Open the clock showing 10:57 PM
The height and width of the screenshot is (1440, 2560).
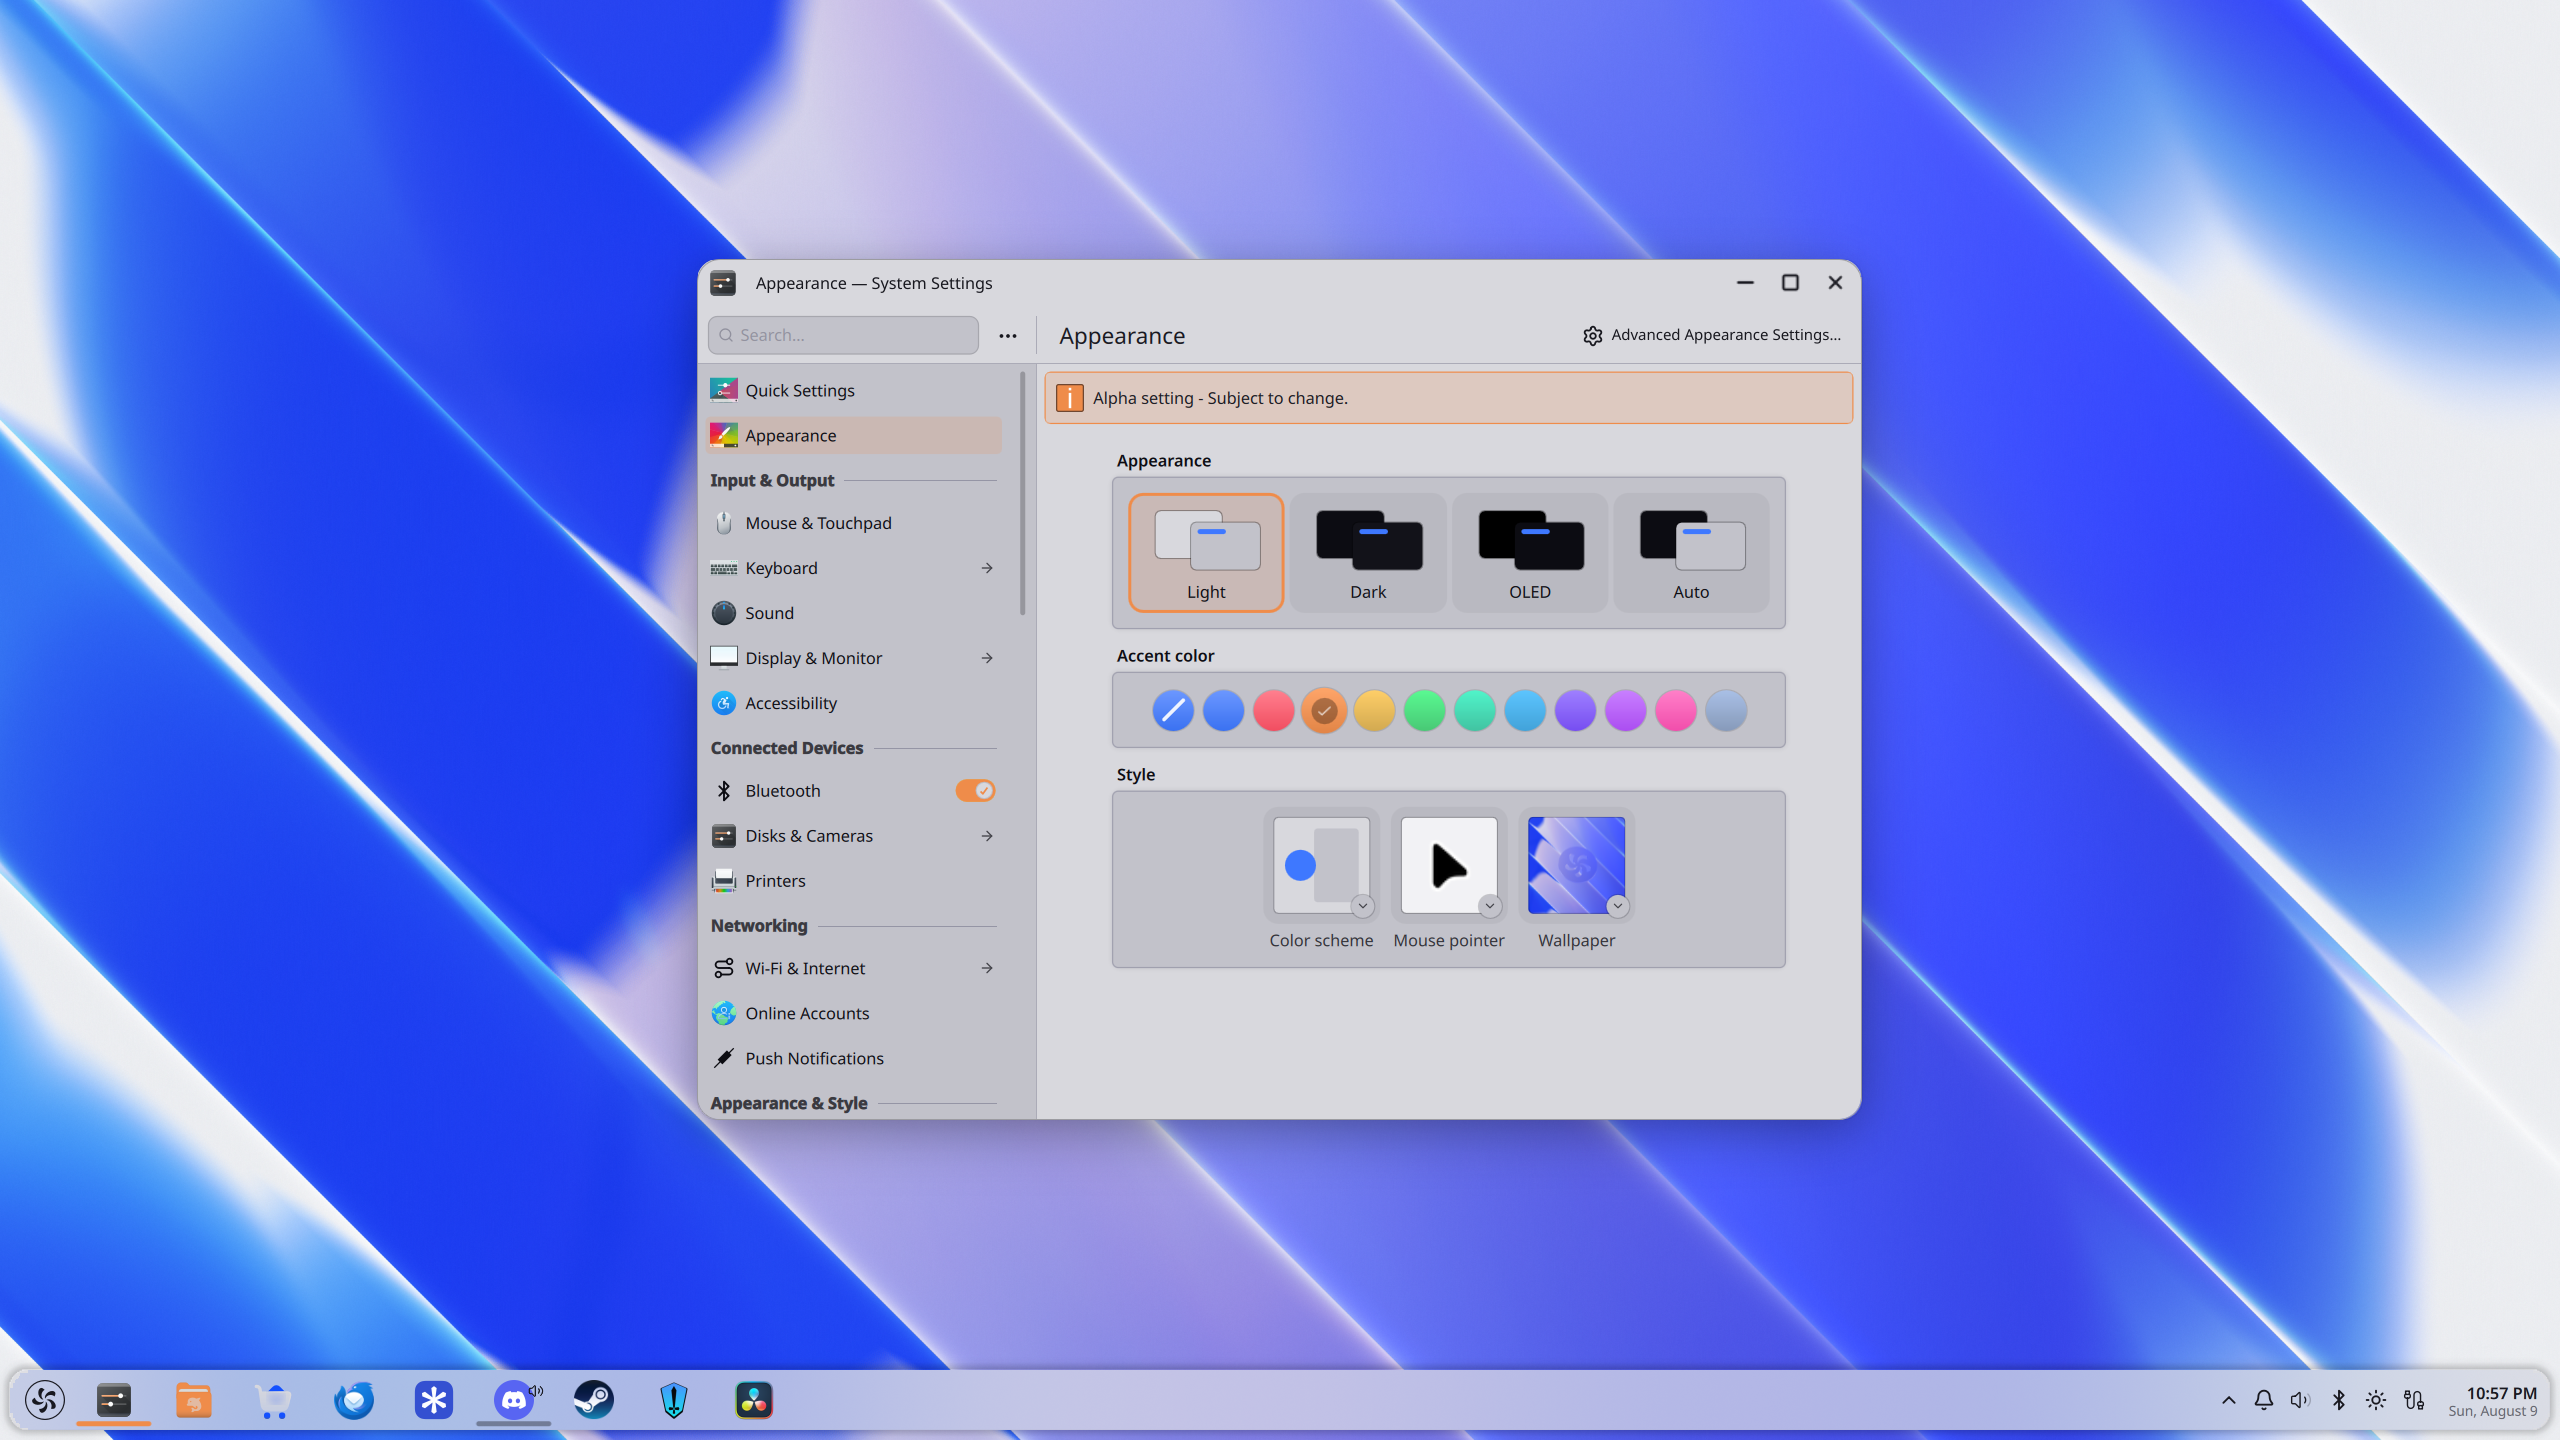pos(2492,1400)
